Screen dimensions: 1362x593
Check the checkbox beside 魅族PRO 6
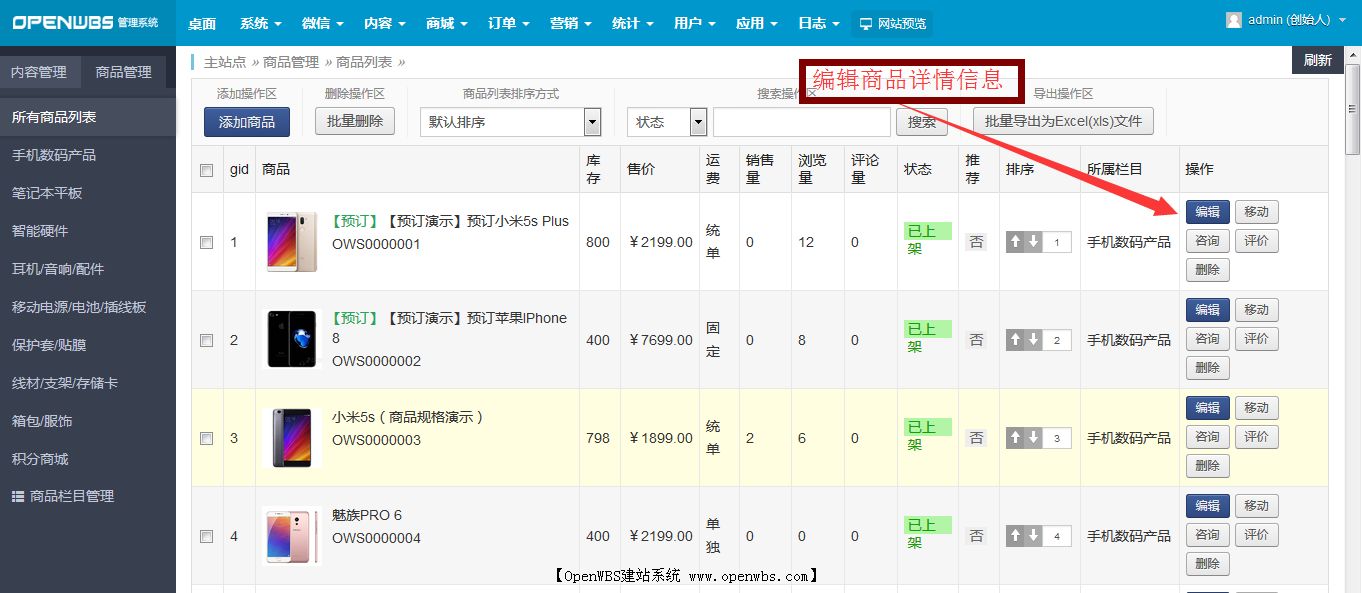(x=206, y=535)
